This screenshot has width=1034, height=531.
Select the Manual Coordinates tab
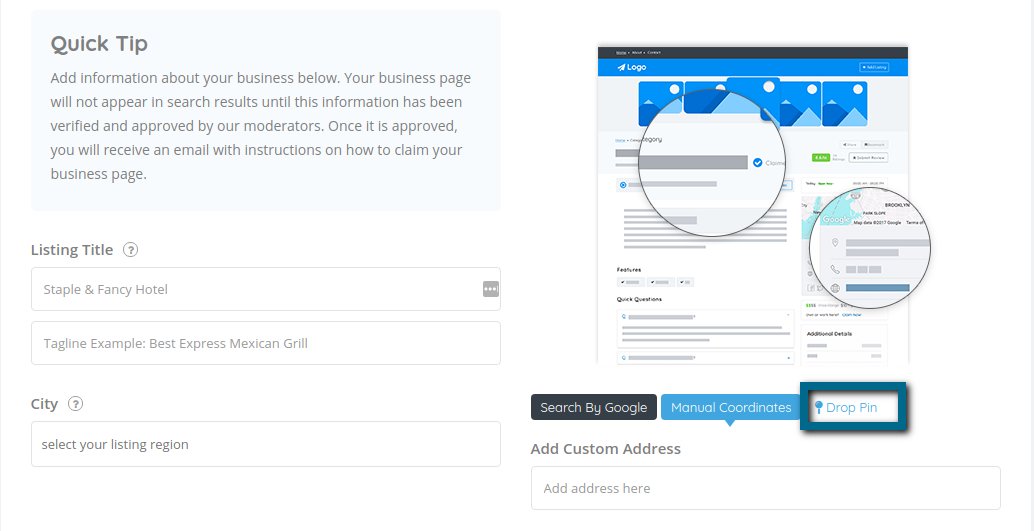point(731,407)
